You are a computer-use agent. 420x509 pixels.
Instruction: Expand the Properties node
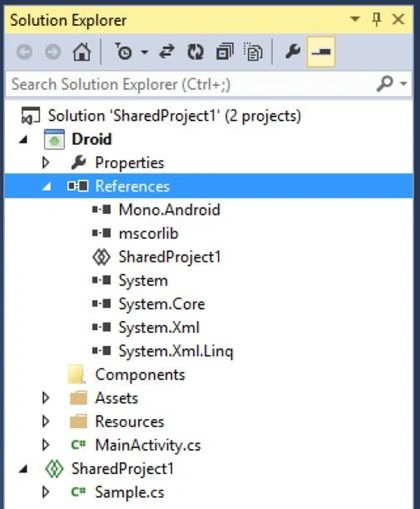(46, 163)
